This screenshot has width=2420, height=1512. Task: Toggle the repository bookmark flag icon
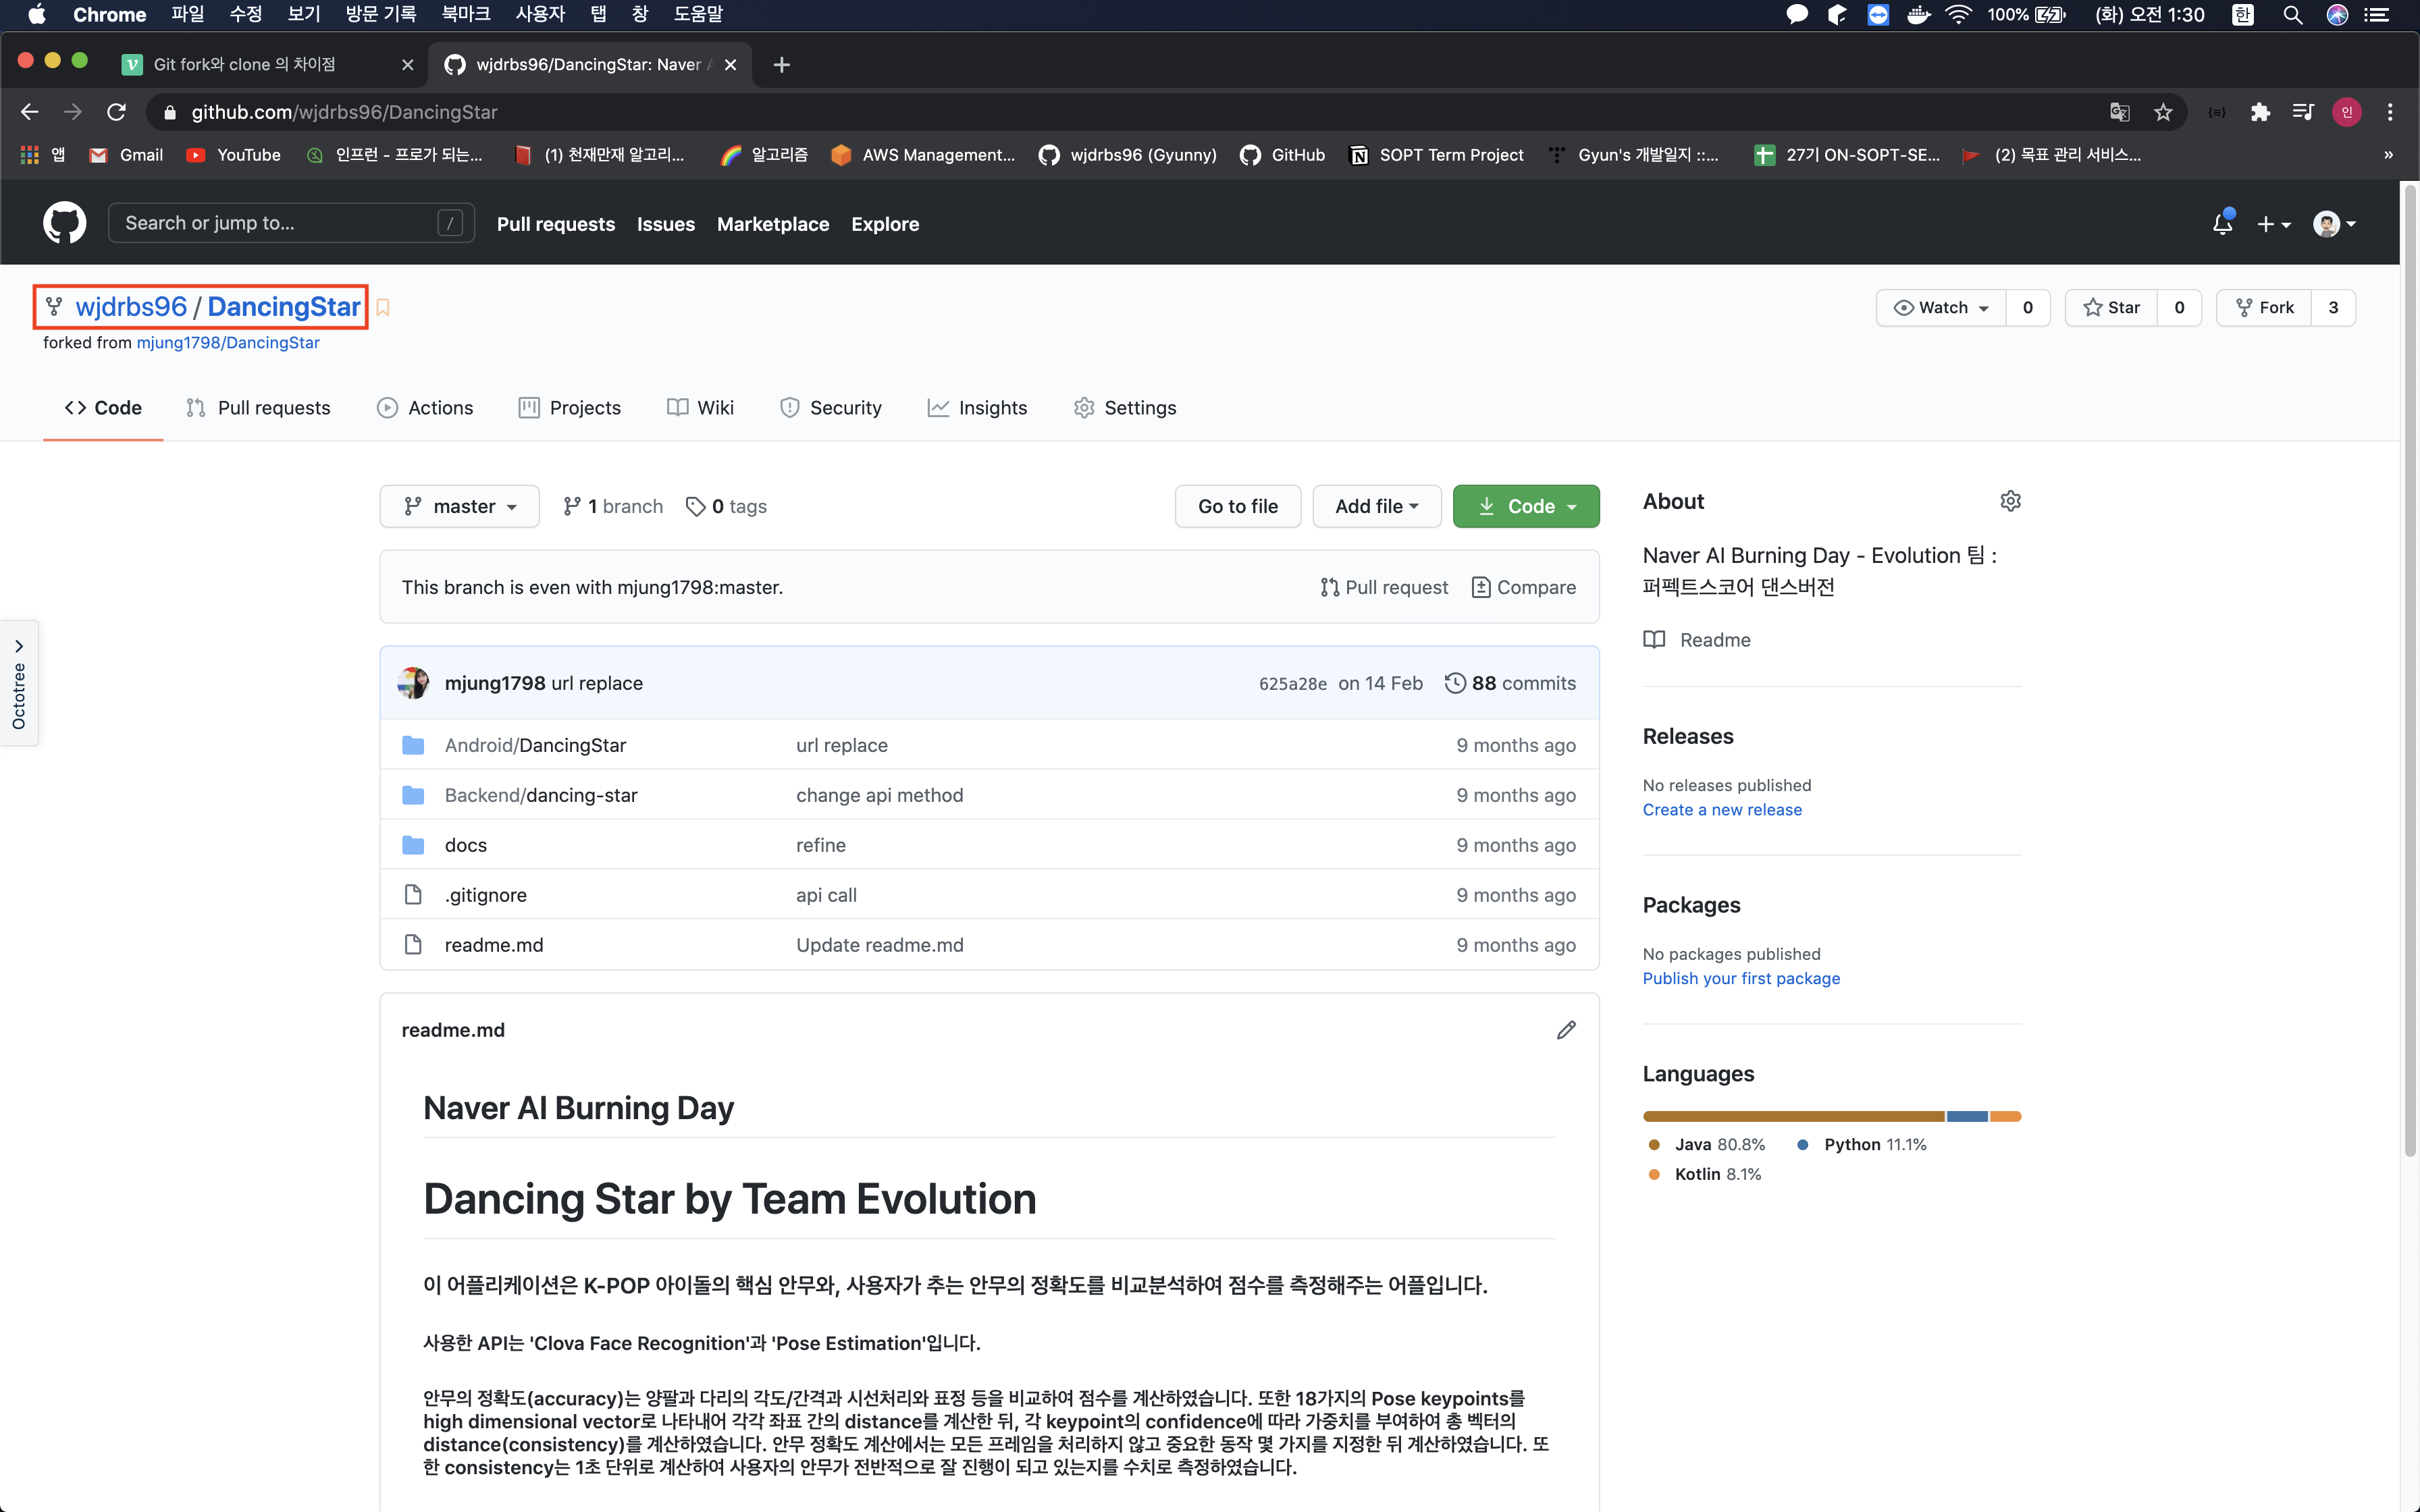pyautogui.click(x=383, y=308)
